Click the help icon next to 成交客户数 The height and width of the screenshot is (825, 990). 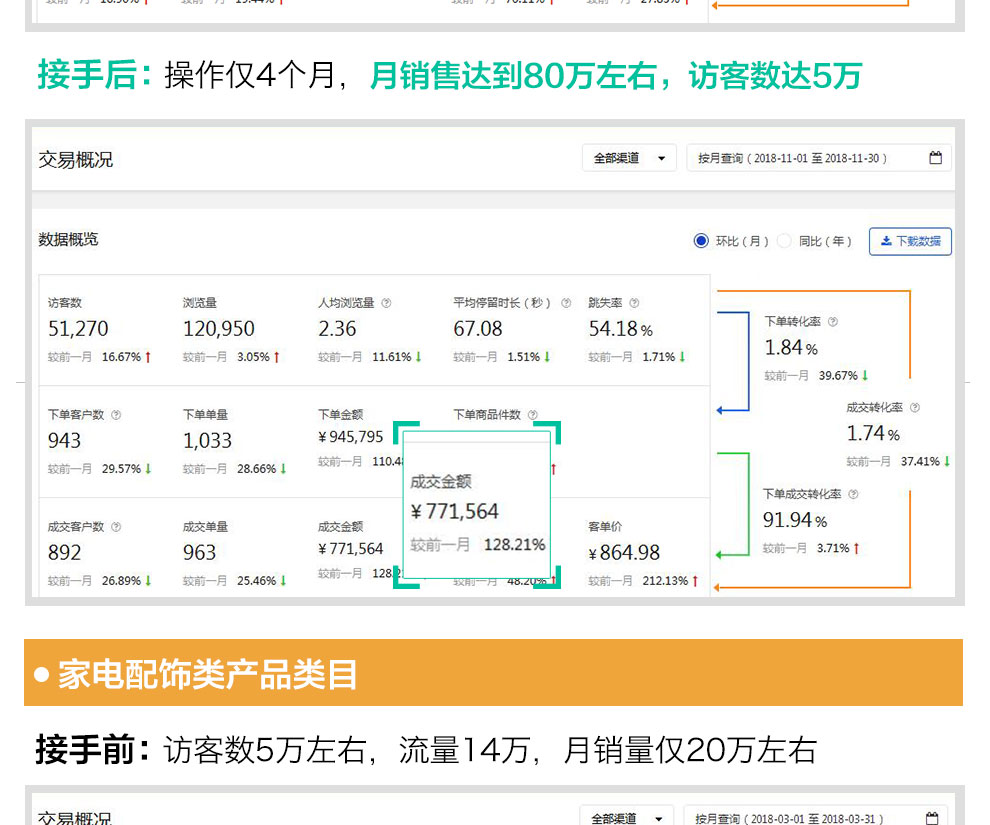(116, 526)
